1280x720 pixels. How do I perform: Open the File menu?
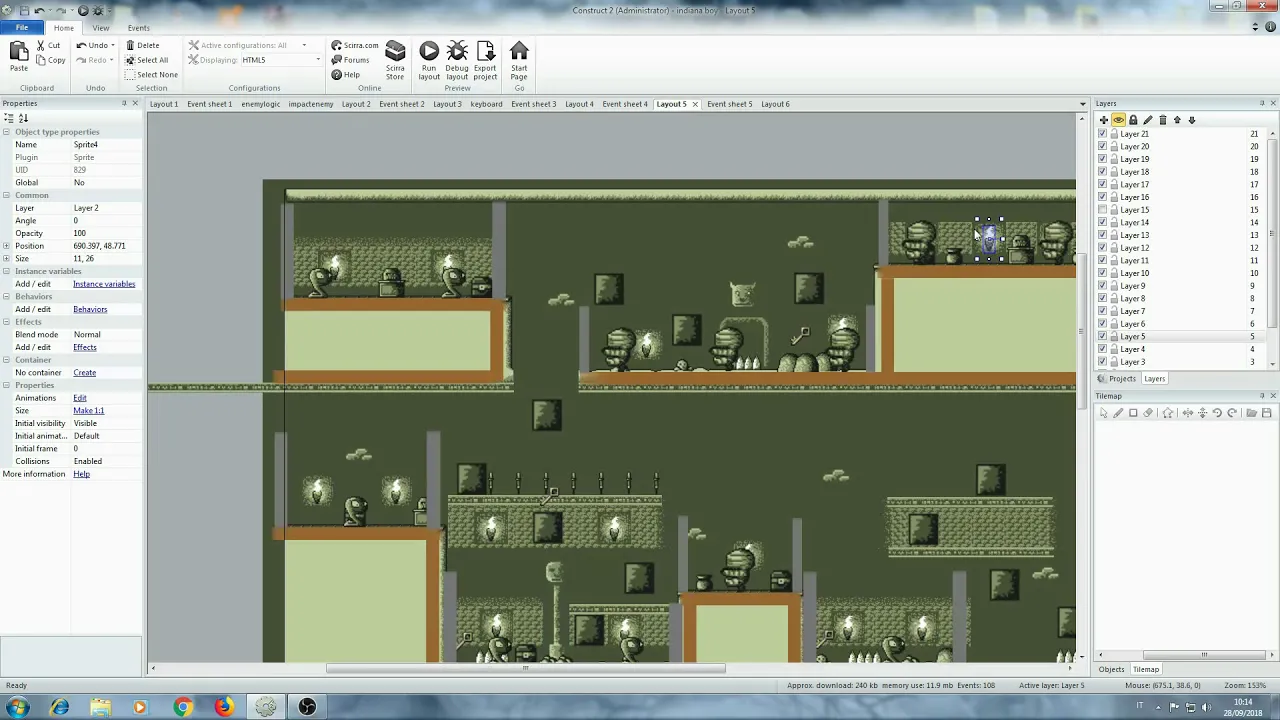[x=22, y=28]
